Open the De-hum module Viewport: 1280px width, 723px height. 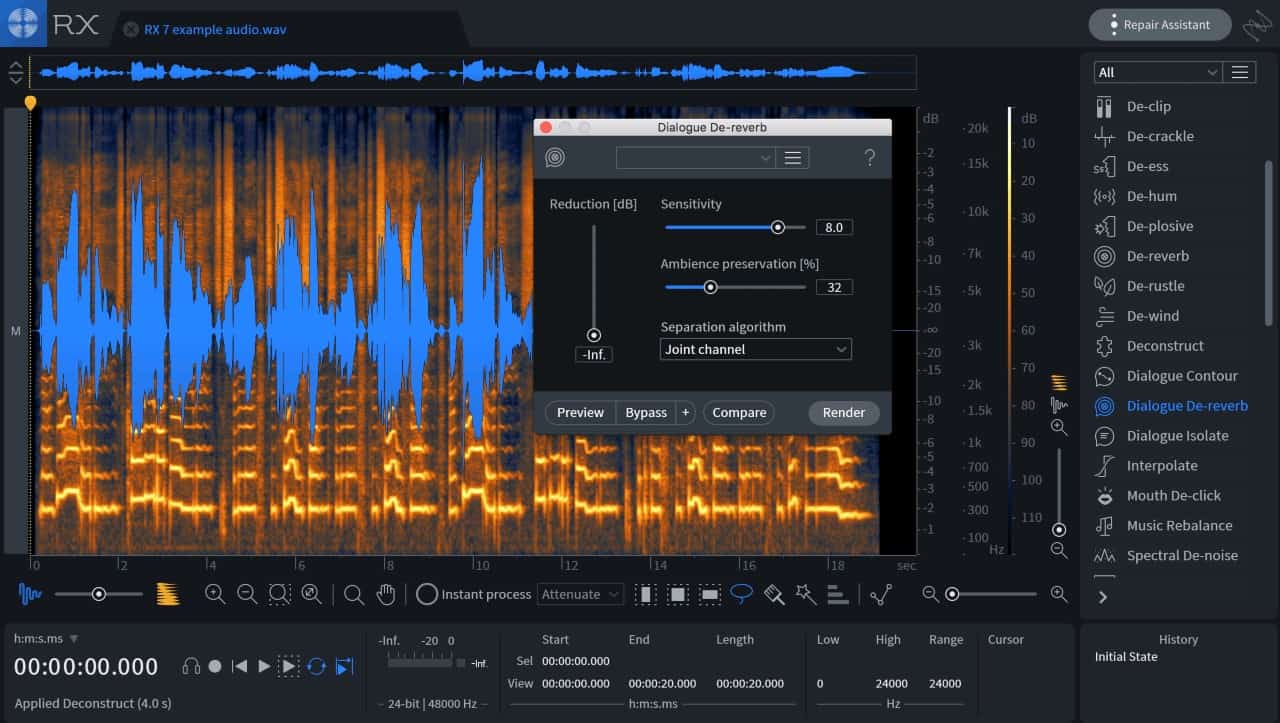pos(1151,196)
